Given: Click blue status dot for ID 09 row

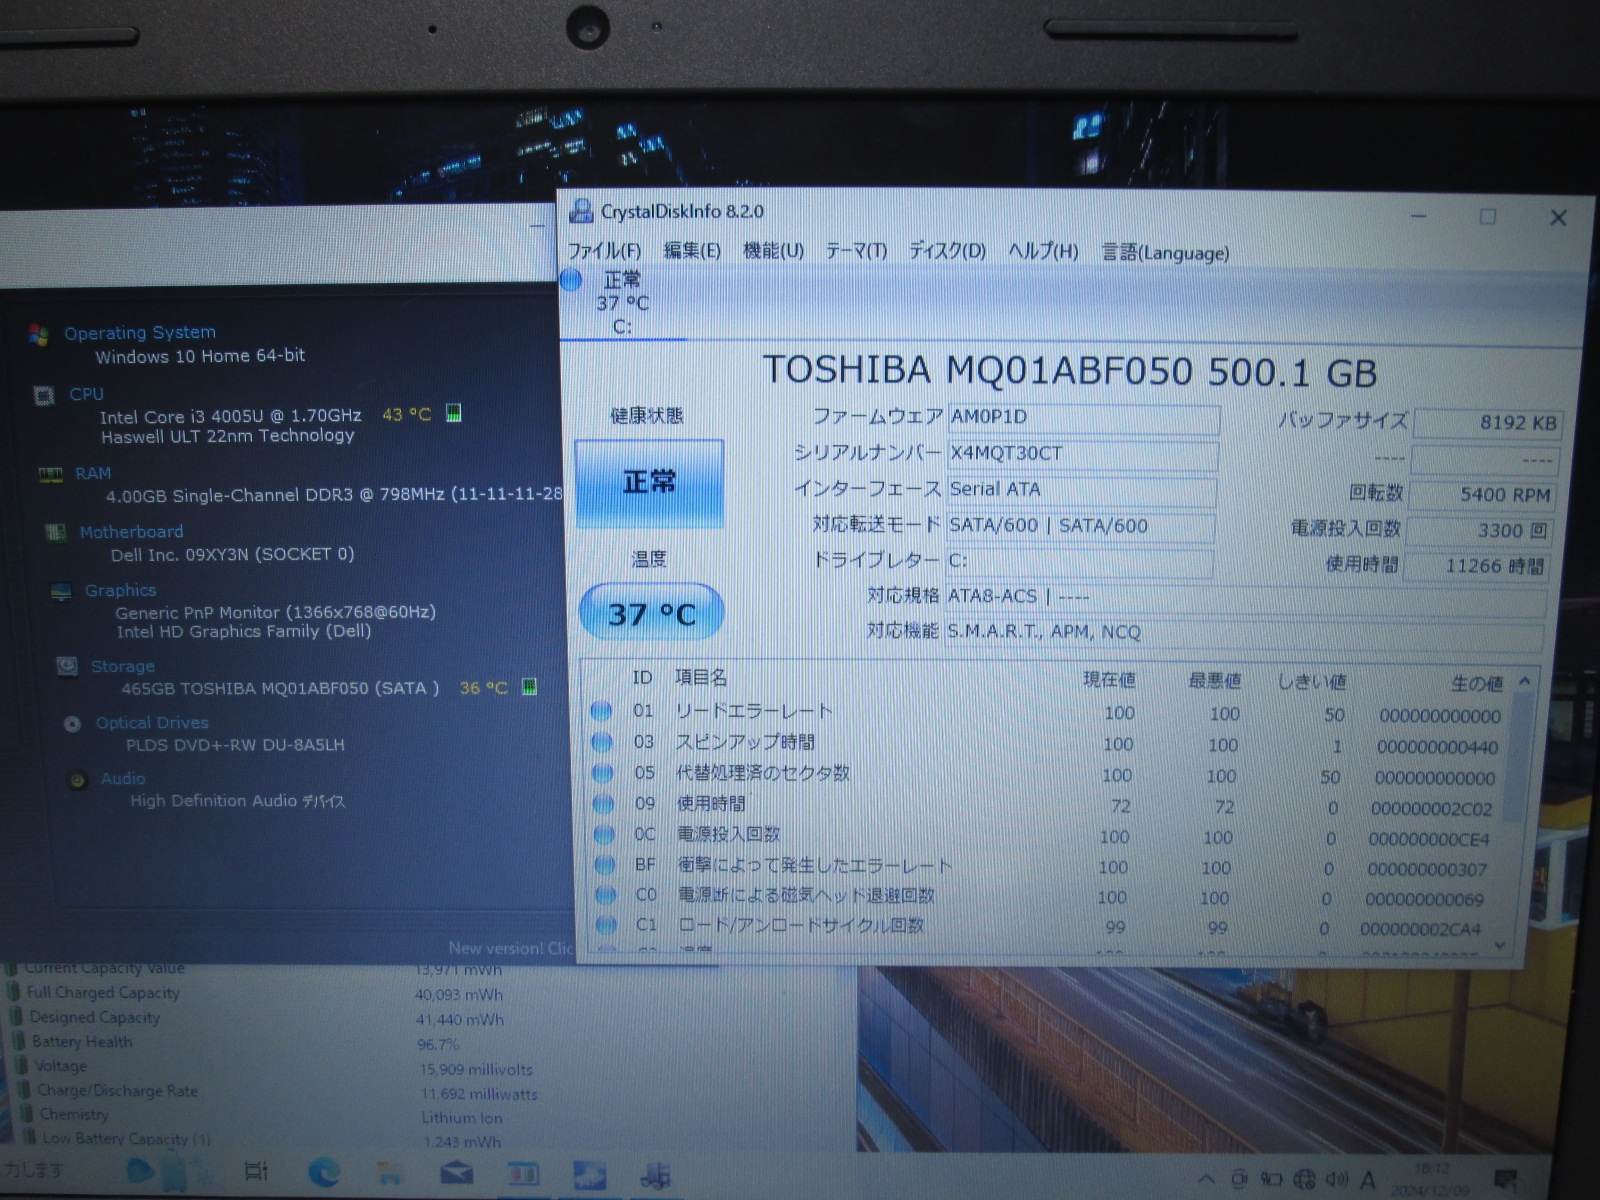Looking at the screenshot, I should click(x=604, y=803).
